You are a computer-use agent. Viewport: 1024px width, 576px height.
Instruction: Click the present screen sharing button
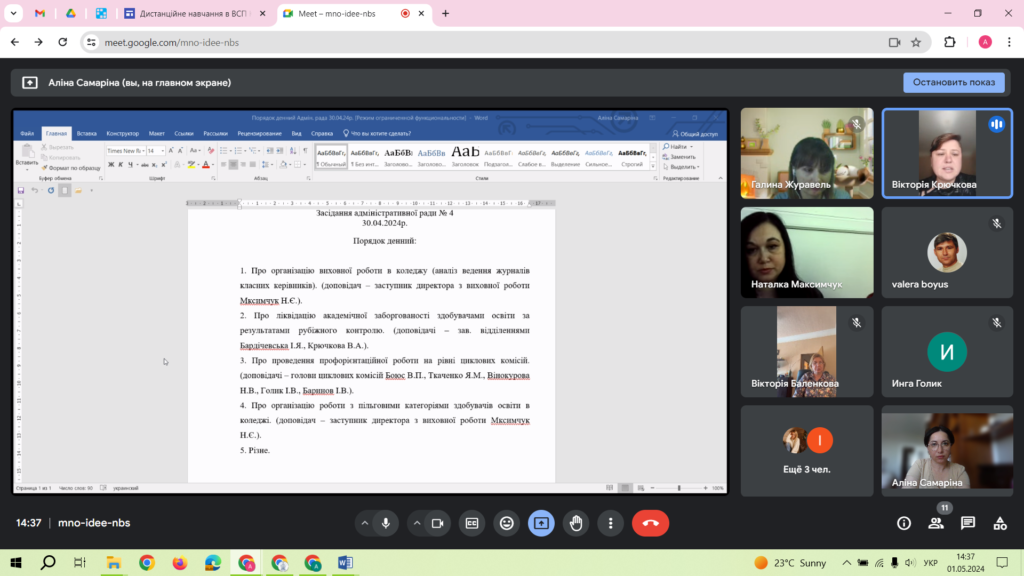tap(541, 523)
